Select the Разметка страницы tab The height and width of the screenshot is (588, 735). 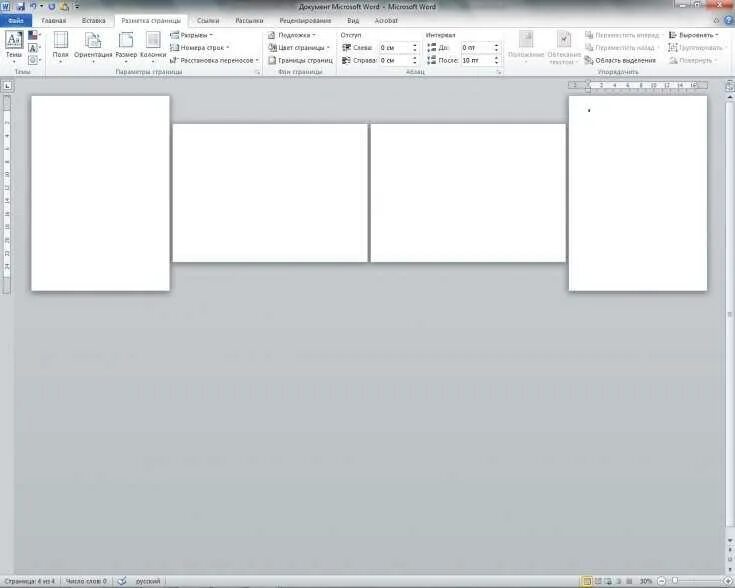point(151,21)
